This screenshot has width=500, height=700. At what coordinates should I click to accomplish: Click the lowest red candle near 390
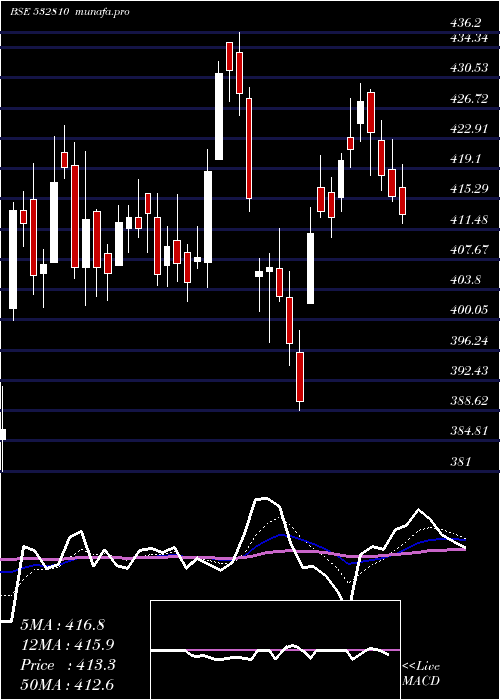tap(300, 376)
